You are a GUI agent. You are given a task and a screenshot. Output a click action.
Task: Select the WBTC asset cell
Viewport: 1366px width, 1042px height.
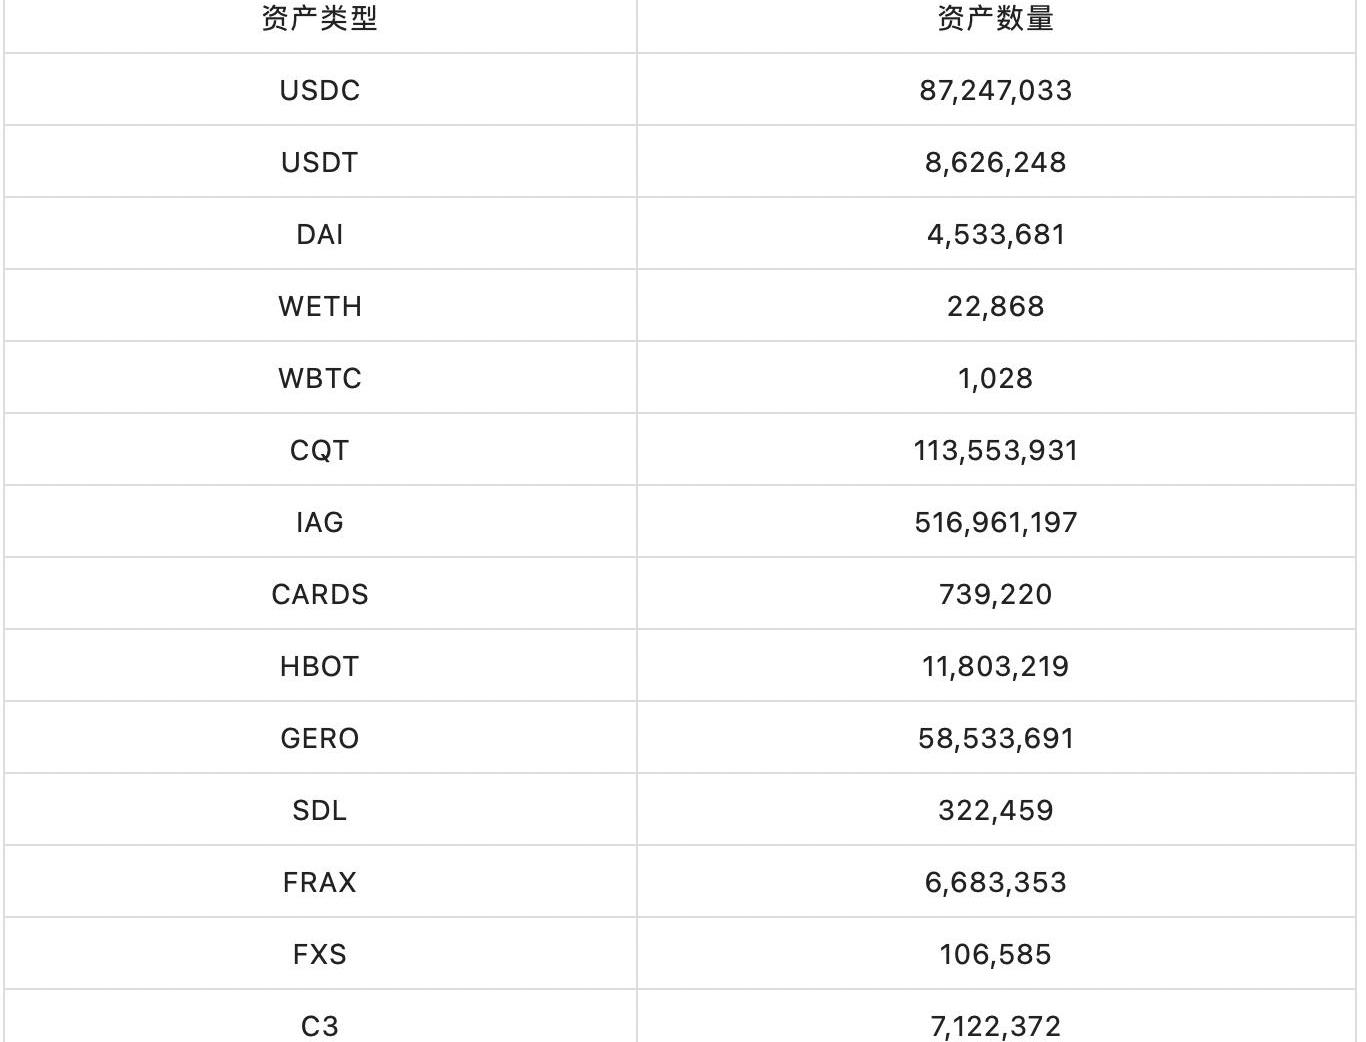[320, 378]
